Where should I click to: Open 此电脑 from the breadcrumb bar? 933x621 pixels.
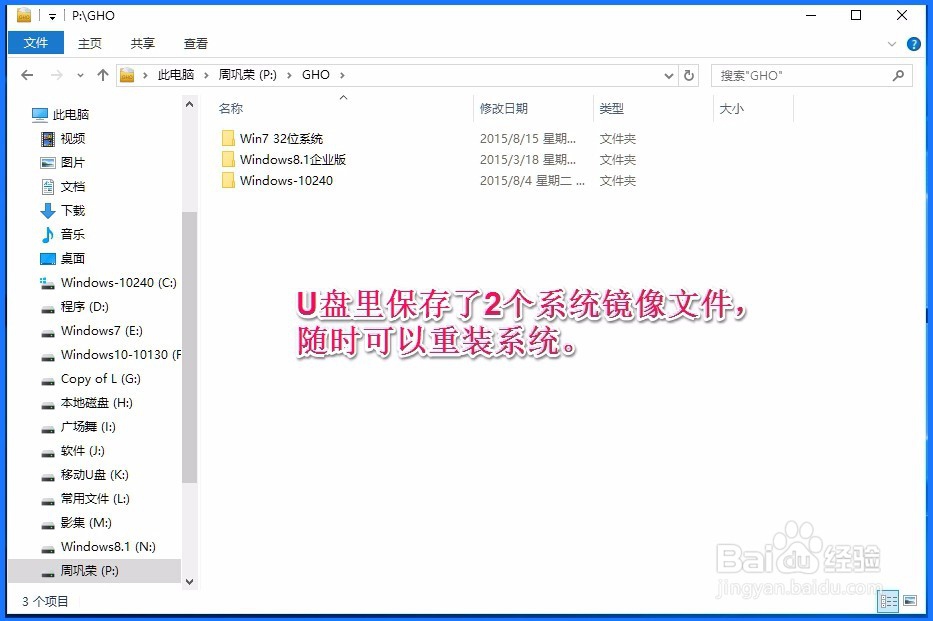178,74
